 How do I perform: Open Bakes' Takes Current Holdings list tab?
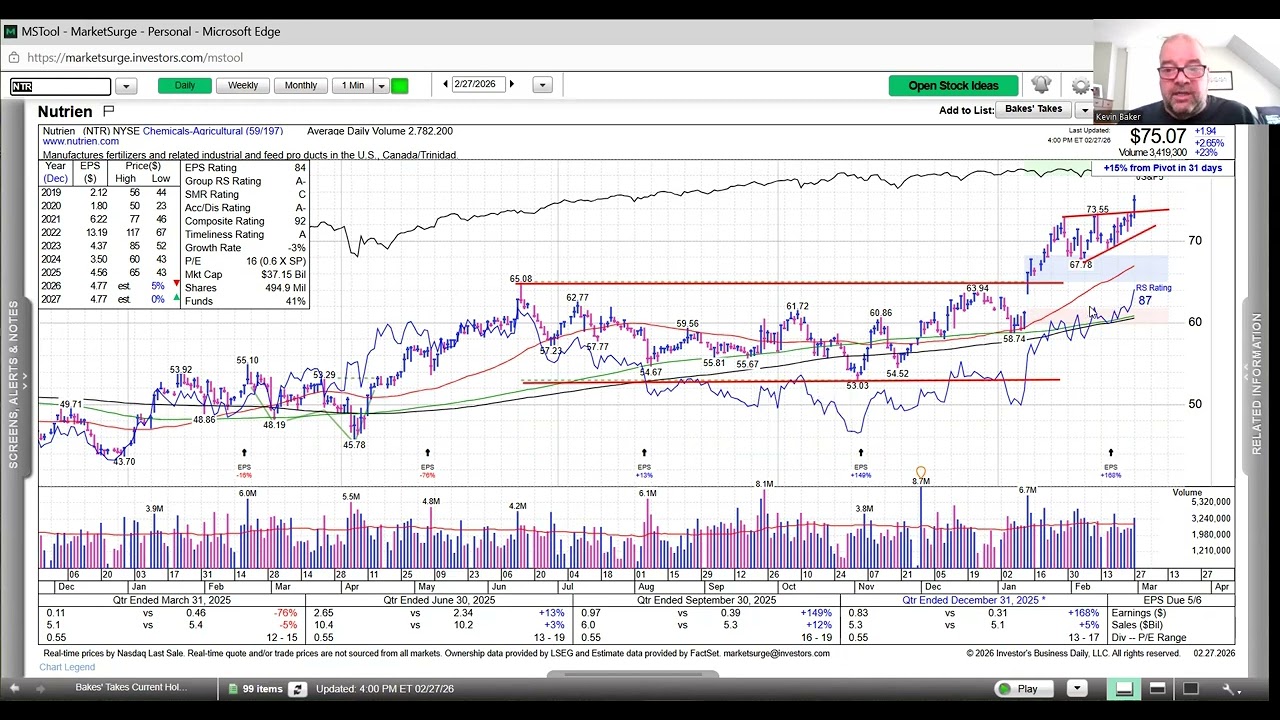[131, 688]
